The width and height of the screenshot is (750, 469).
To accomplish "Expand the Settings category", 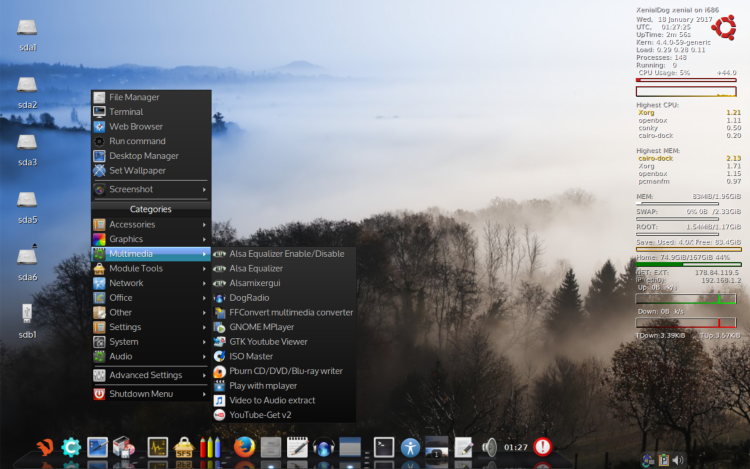I will pos(151,327).
